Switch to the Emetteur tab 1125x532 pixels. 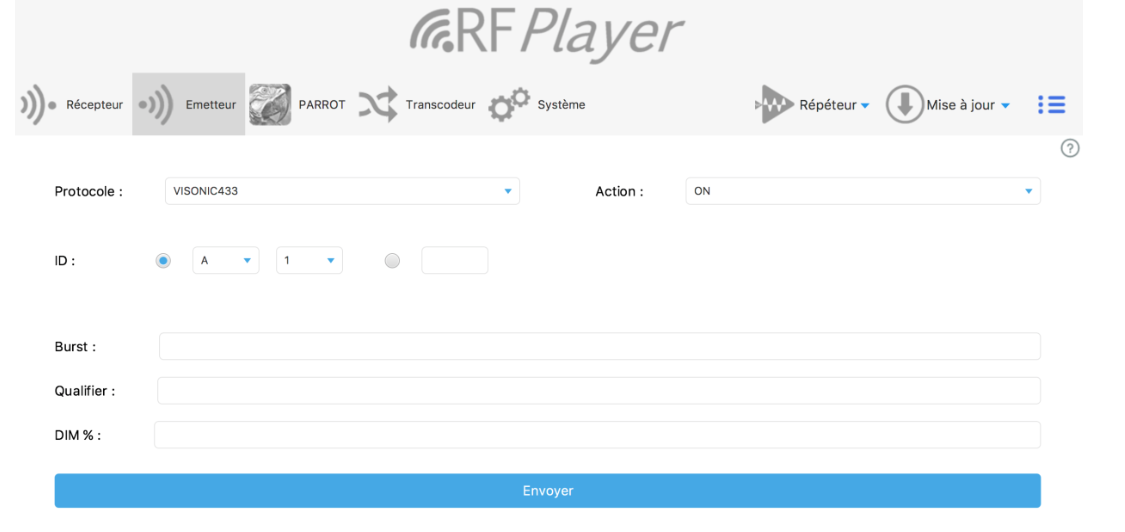(x=189, y=105)
